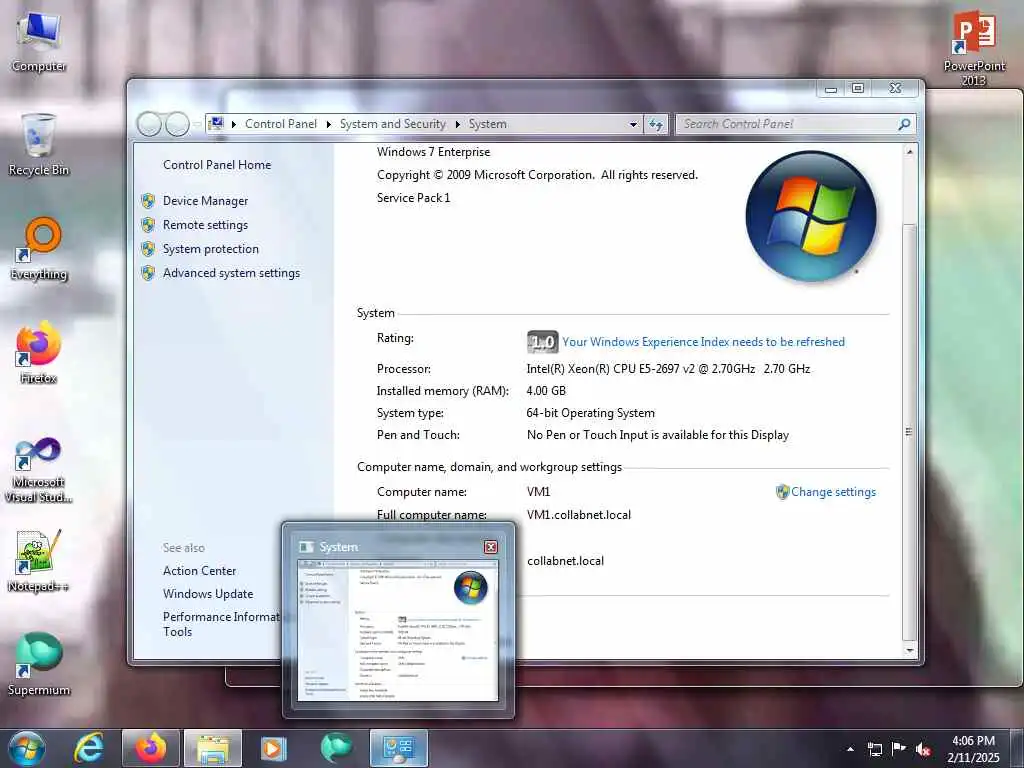
Task: Click the scrollbar up arrow
Action: [909, 152]
